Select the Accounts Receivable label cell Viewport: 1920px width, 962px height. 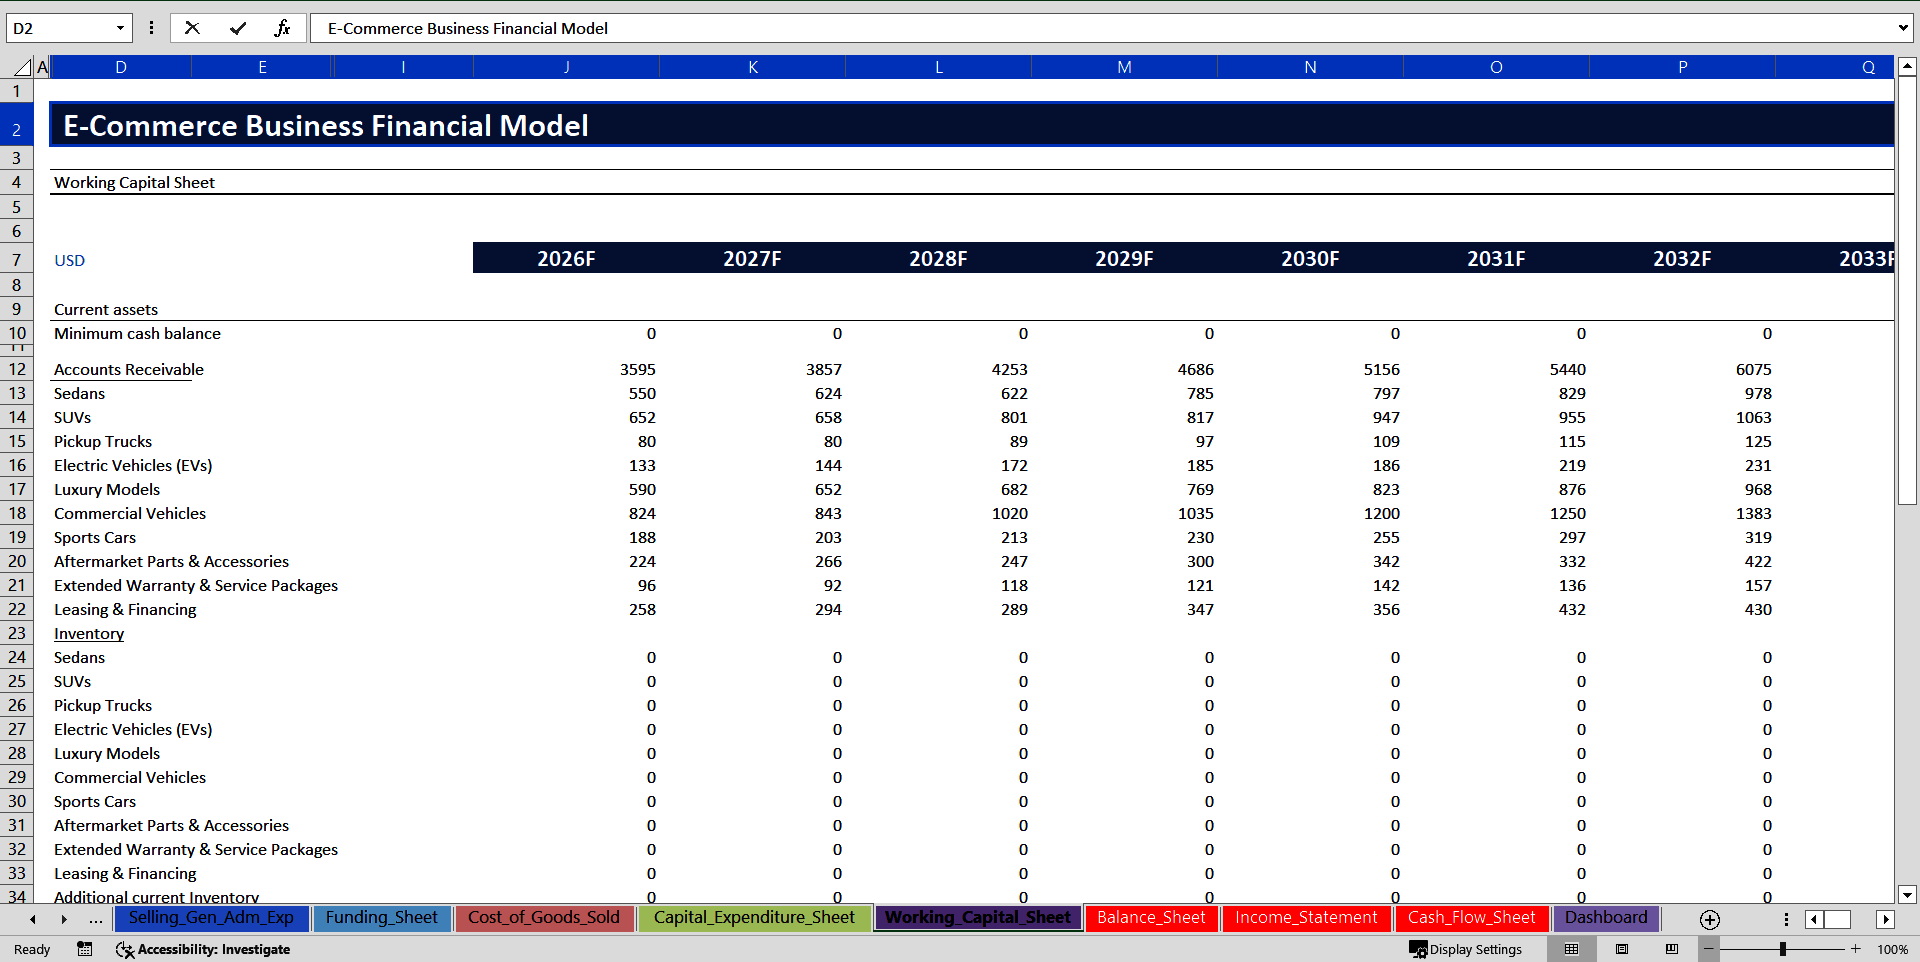[x=128, y=369]
